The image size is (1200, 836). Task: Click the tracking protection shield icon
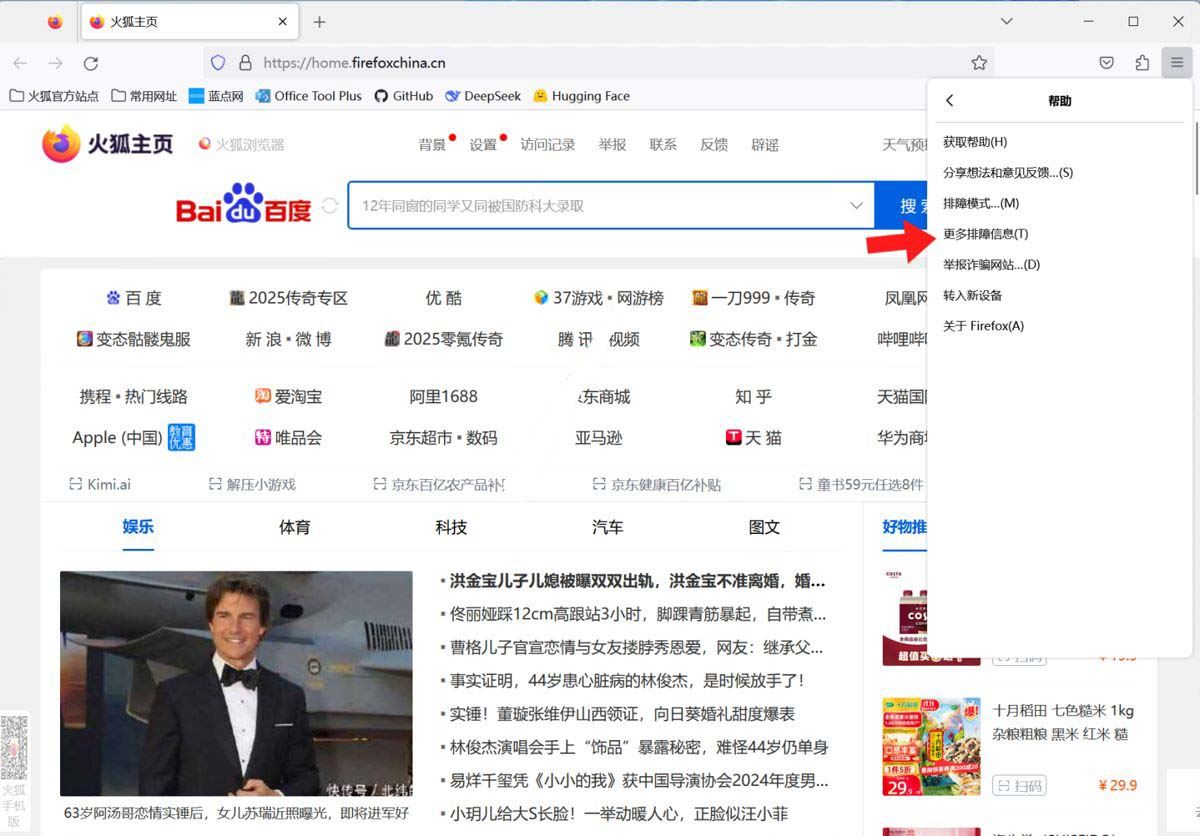218,63
